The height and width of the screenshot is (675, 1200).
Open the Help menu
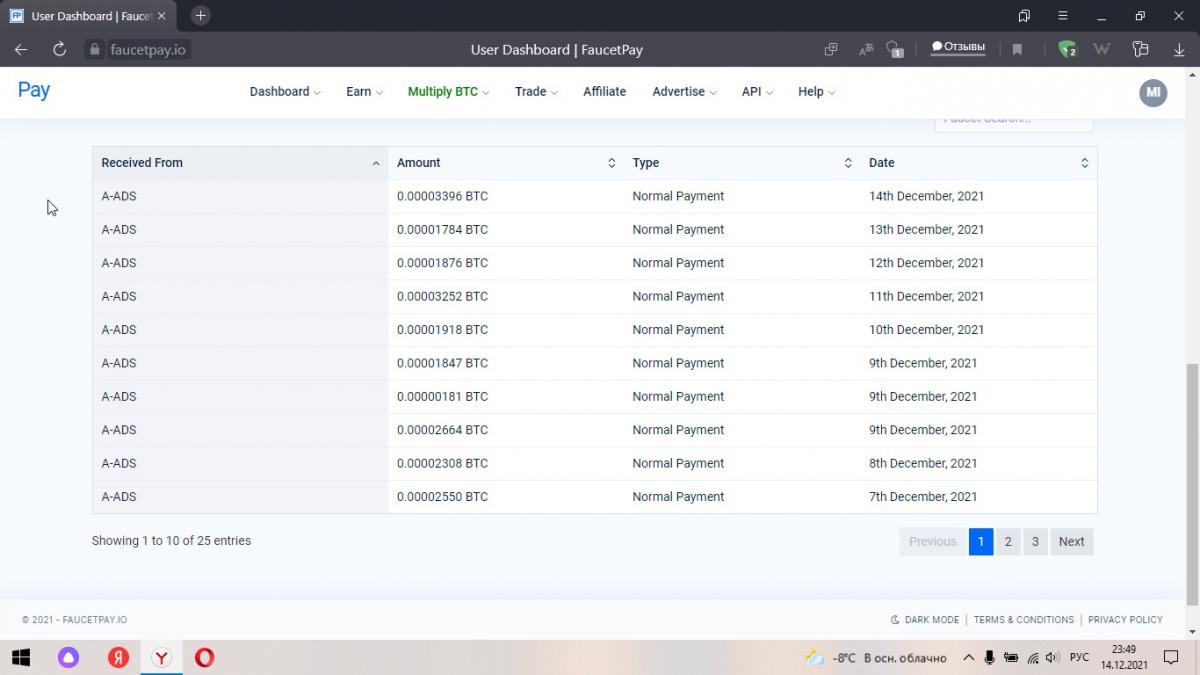coord(816,92)
